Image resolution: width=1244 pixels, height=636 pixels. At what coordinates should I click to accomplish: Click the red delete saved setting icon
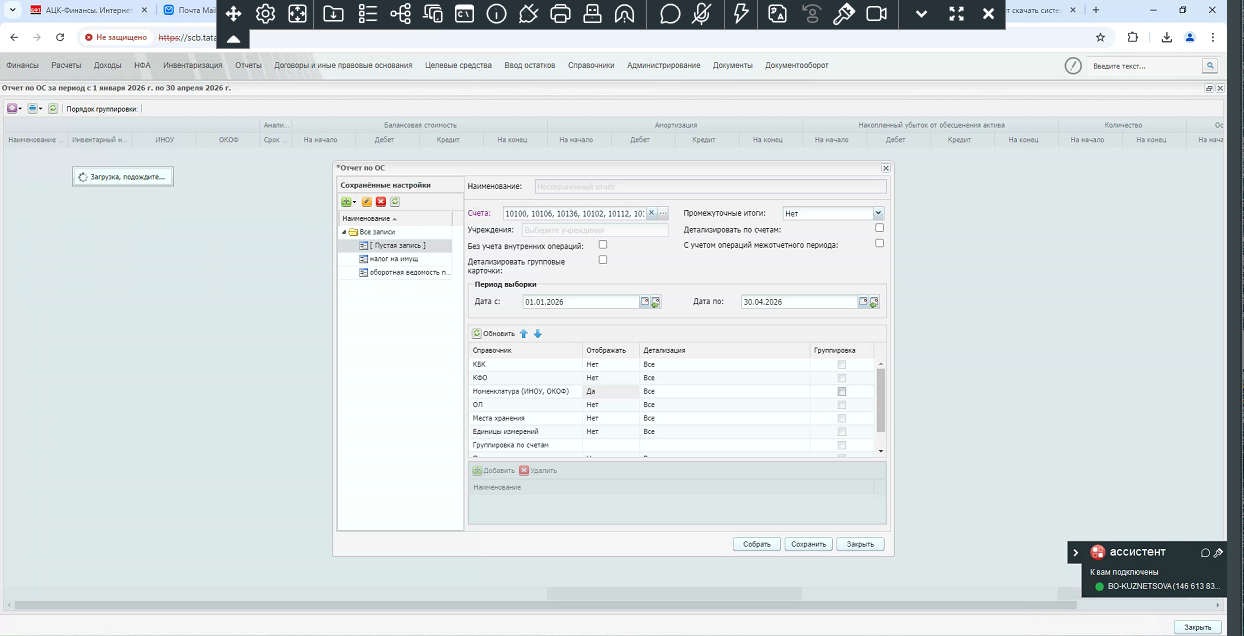coord(381,202)
